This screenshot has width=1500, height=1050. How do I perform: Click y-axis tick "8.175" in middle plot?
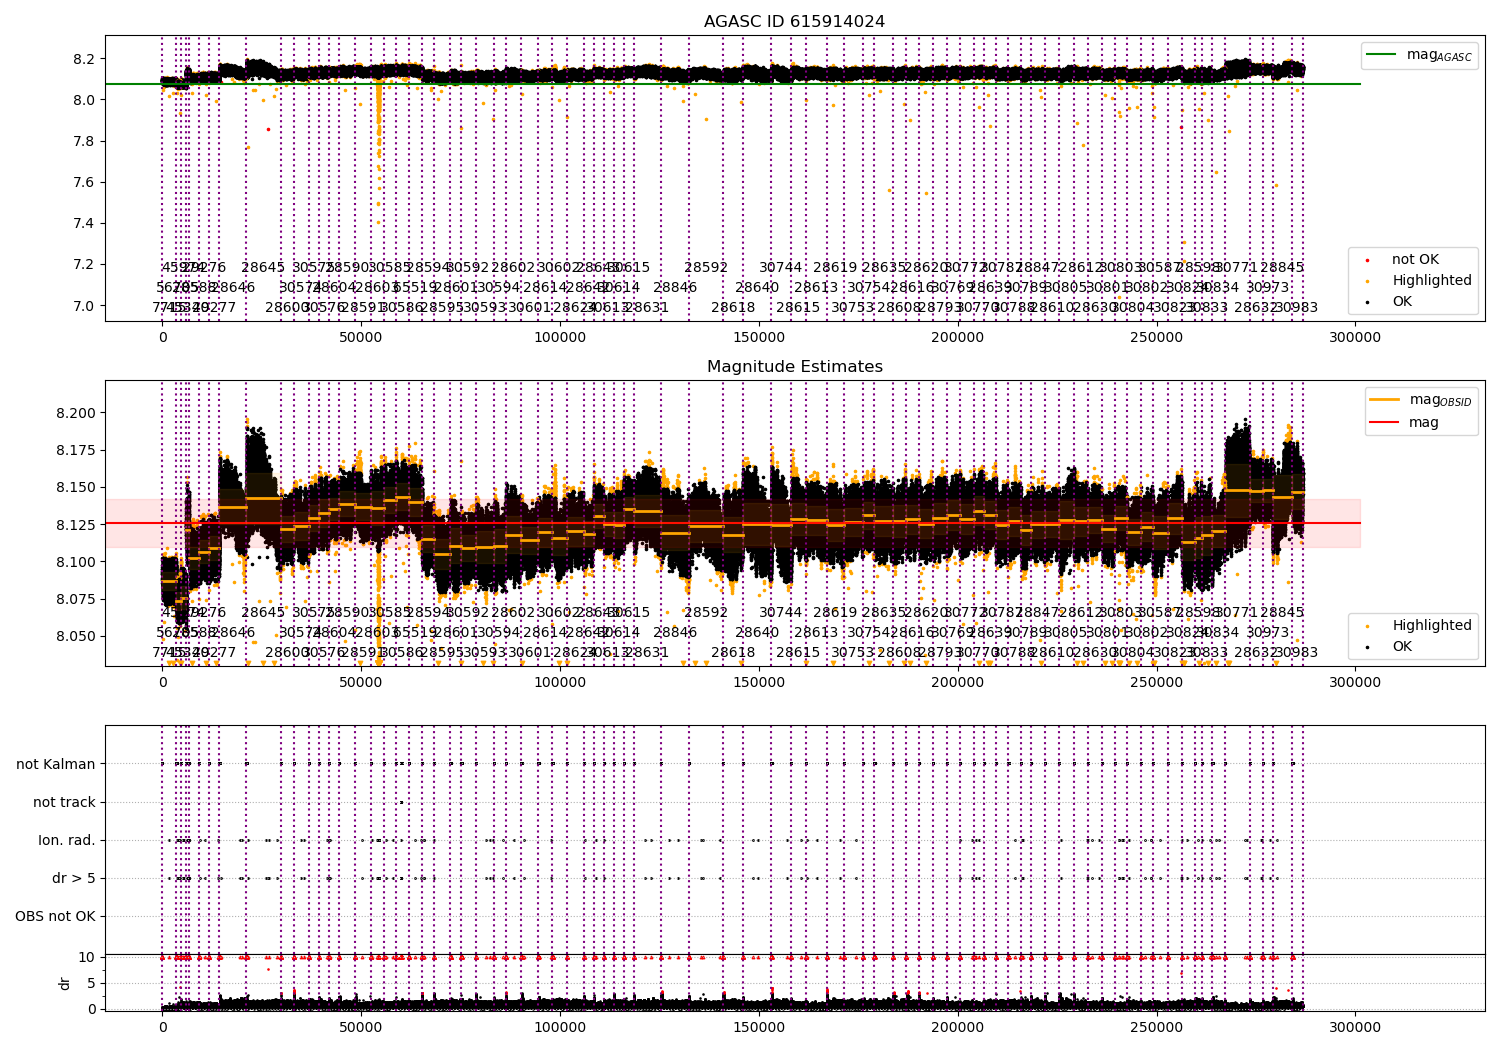point(76,451)
